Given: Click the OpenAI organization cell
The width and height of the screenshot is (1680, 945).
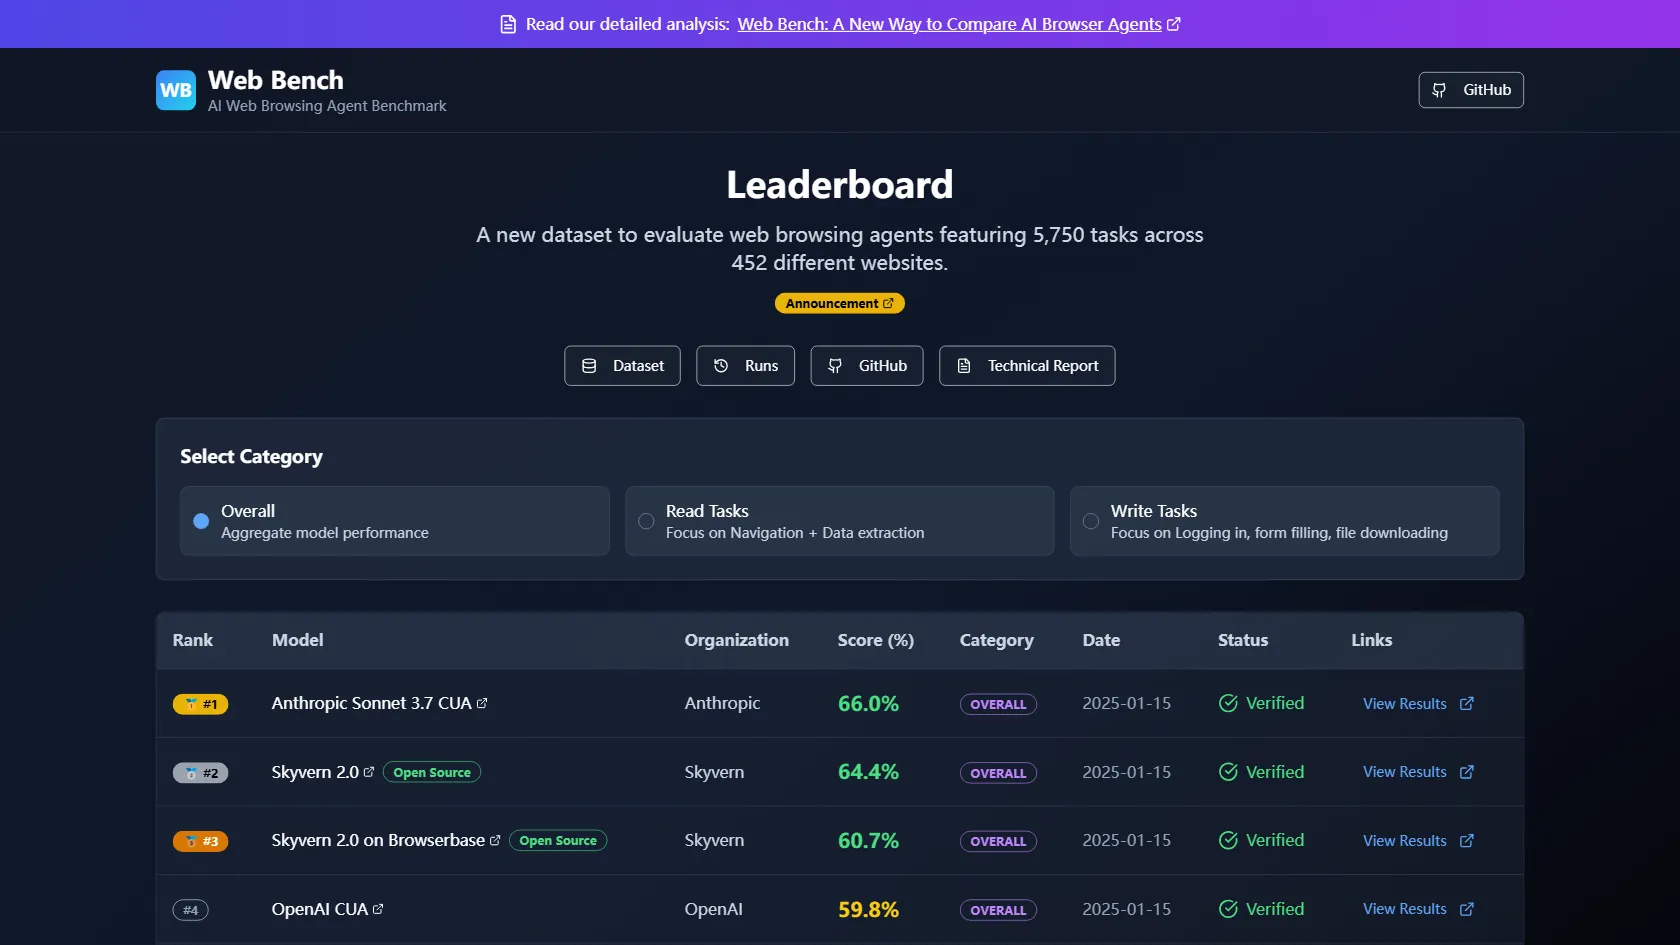Looking at the screenshot, I should [713, 909].
